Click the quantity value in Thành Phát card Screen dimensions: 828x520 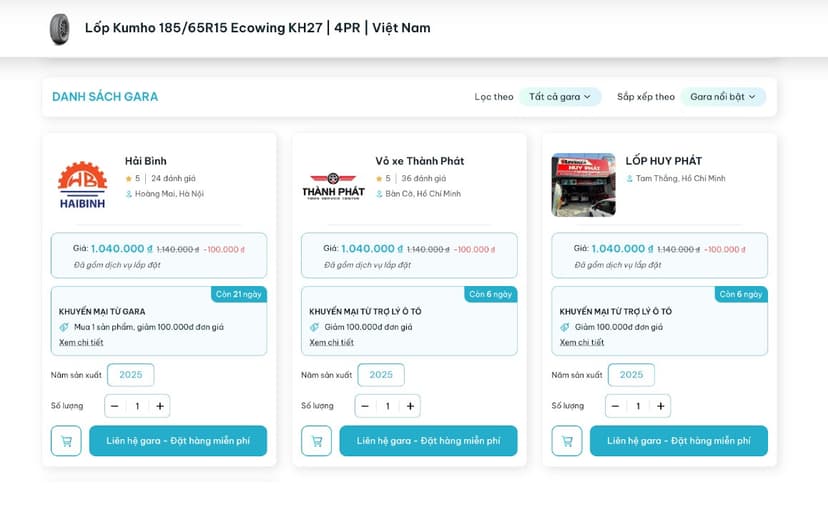(388, 406)
